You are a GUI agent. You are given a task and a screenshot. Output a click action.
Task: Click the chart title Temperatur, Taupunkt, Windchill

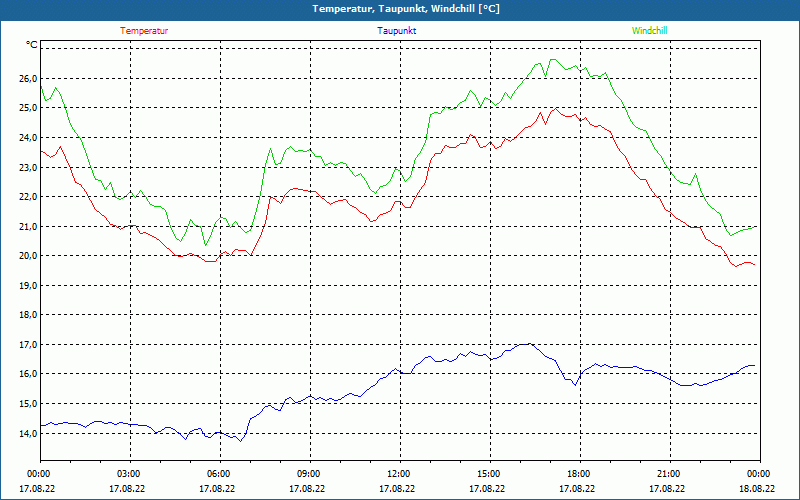(406, 9)
